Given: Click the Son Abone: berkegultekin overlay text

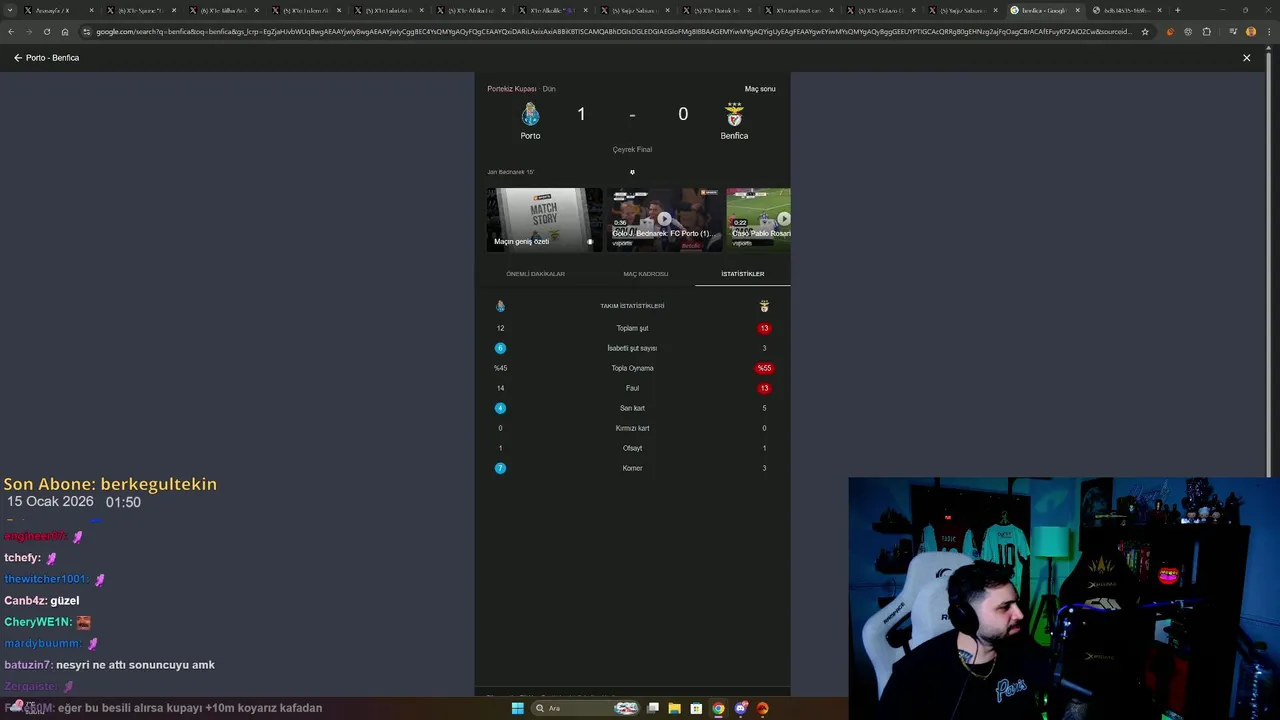Looking at the screenshot, I should point(110,484).
